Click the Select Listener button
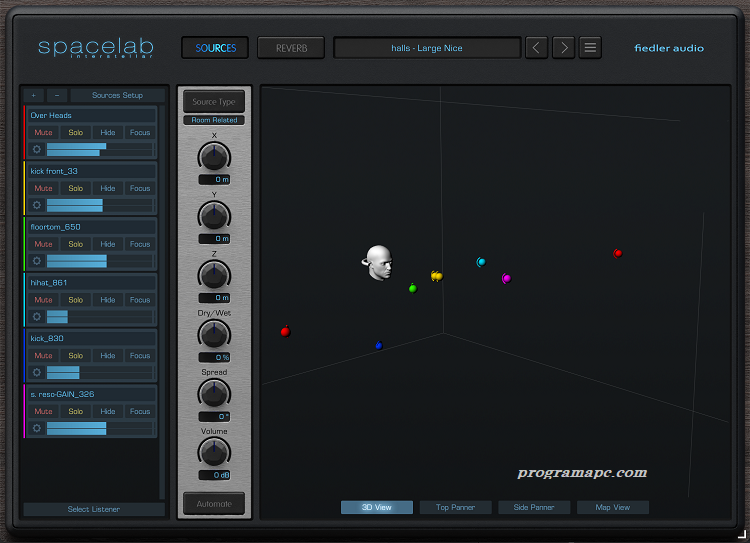750x543 pixels. (x=94, y=509)
